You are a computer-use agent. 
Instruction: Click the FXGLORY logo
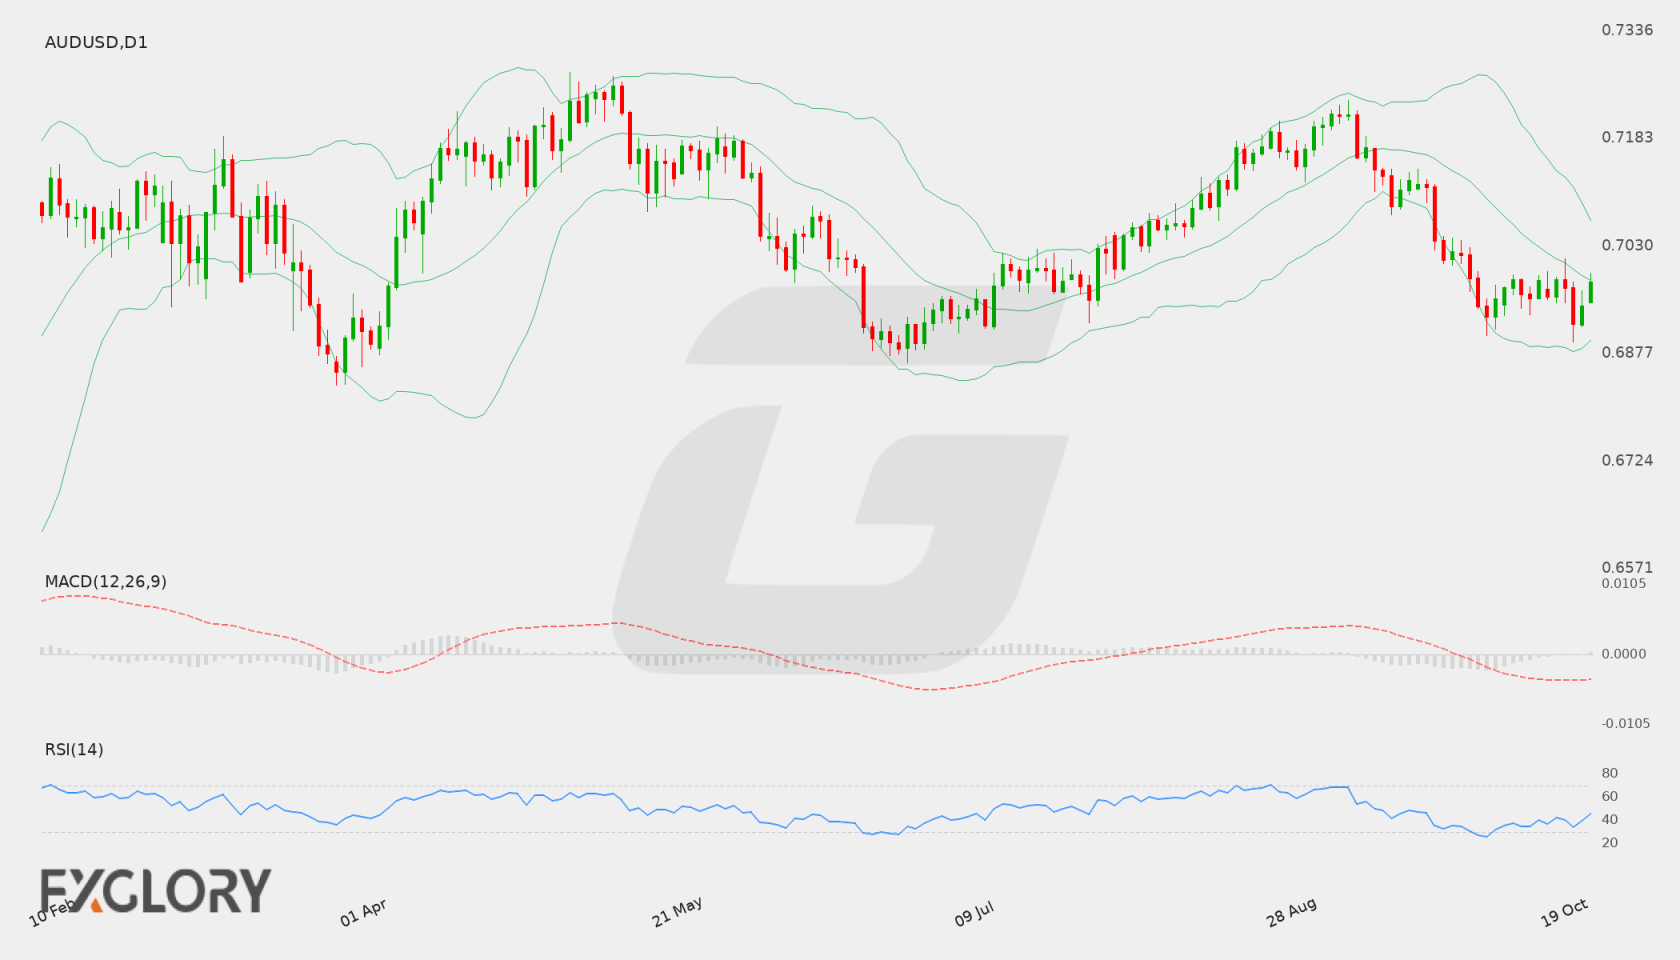[x=155, y=890]
